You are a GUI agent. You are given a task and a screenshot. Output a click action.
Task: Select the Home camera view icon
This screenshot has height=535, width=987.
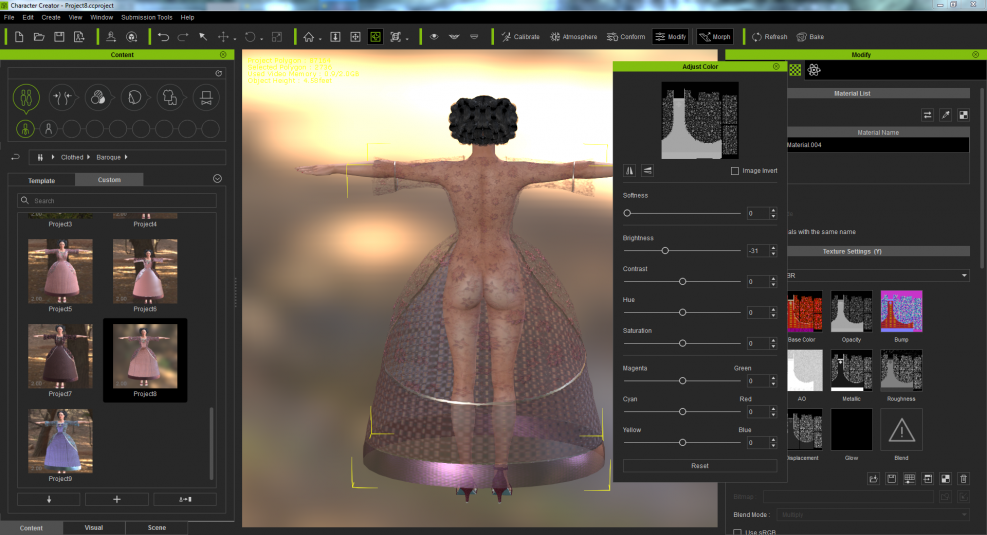(x=309, y=37)
